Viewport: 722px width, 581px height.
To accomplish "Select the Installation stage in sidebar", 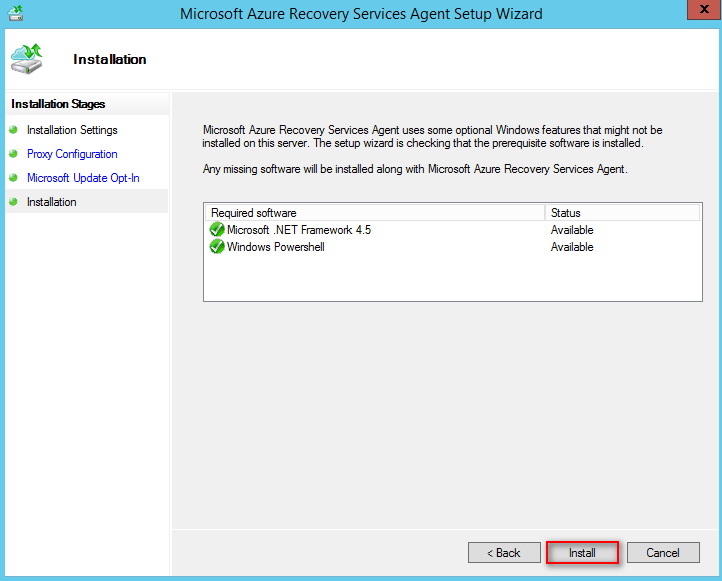I will click(x=52, y=202).
